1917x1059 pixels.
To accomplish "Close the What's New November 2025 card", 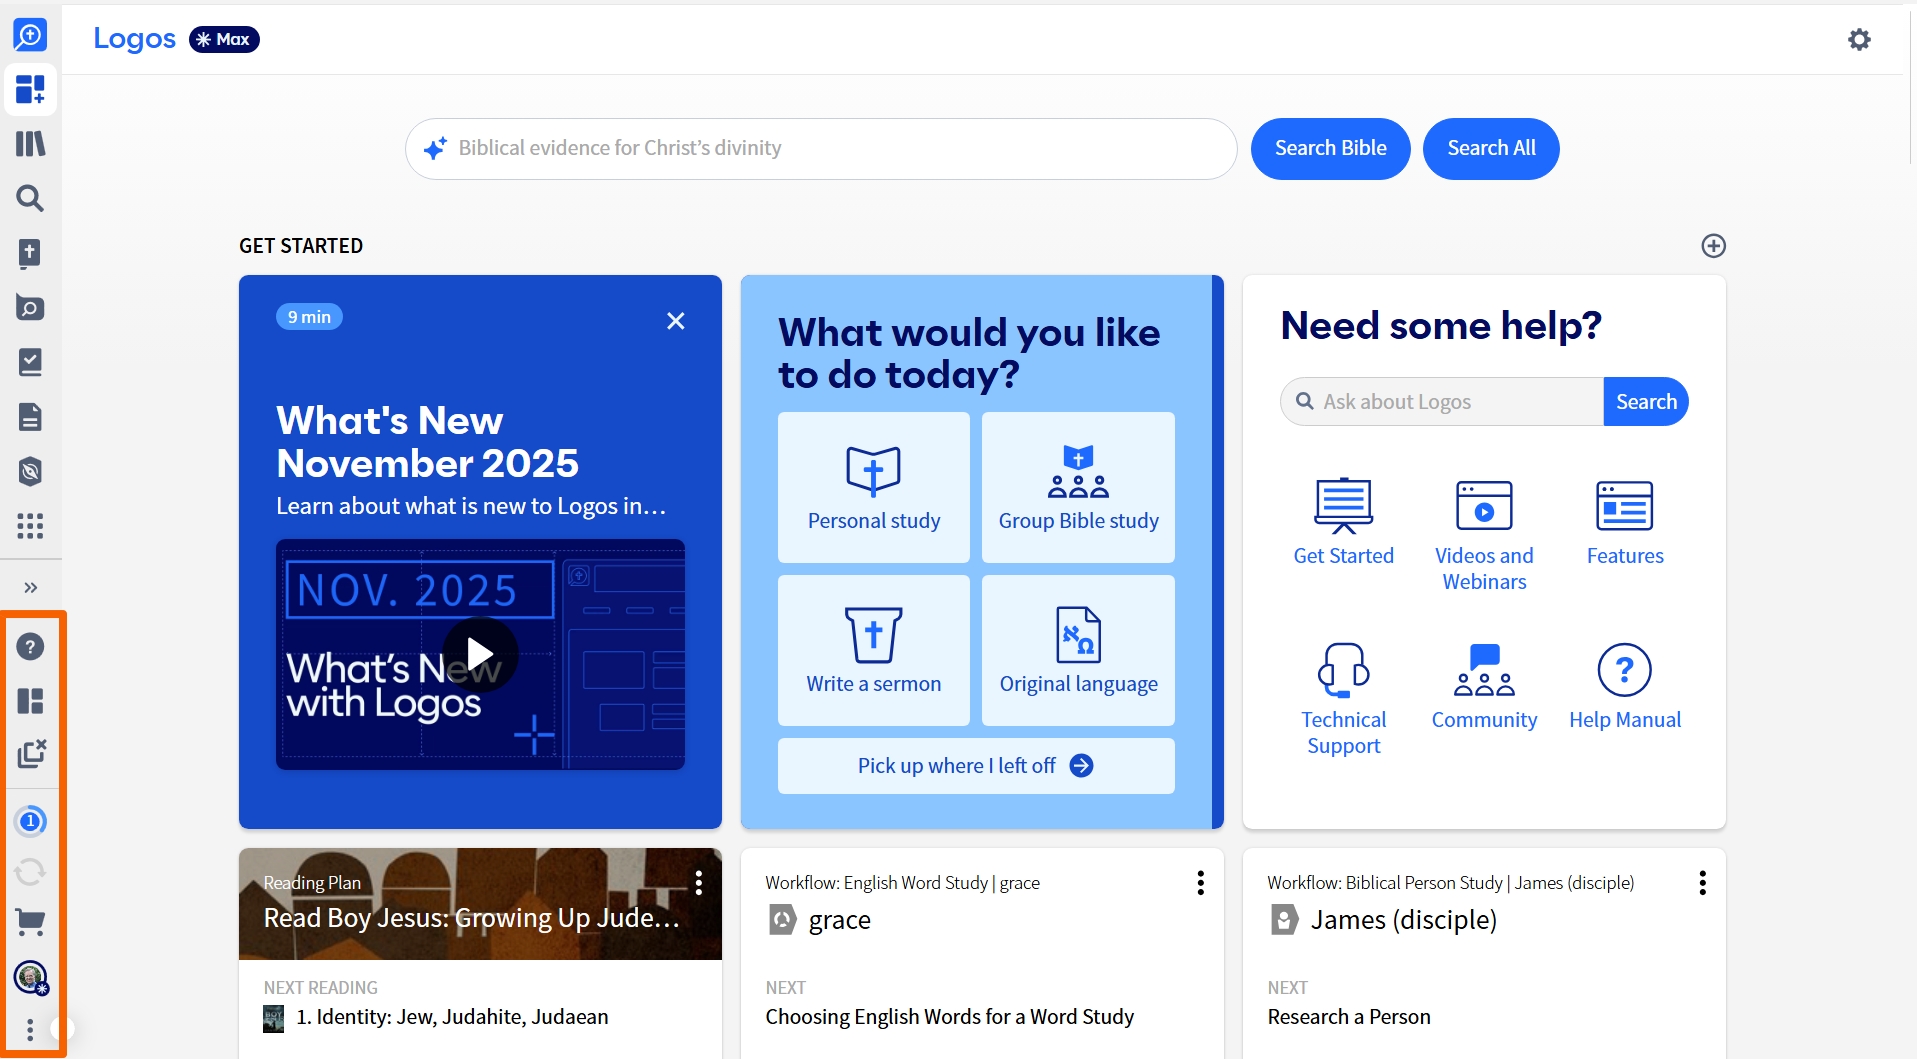I will tap(676, 321).
